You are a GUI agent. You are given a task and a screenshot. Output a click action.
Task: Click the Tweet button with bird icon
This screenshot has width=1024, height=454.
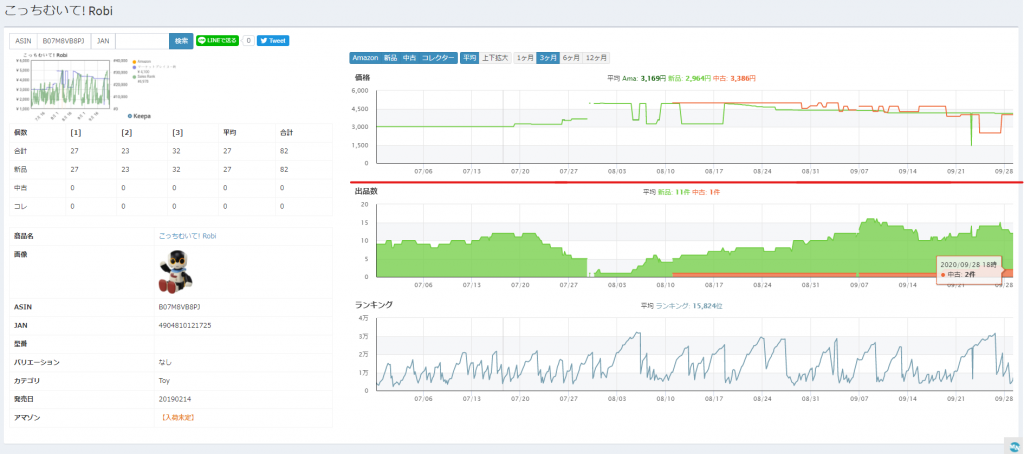pyautogui.click(x=273, y=41)
